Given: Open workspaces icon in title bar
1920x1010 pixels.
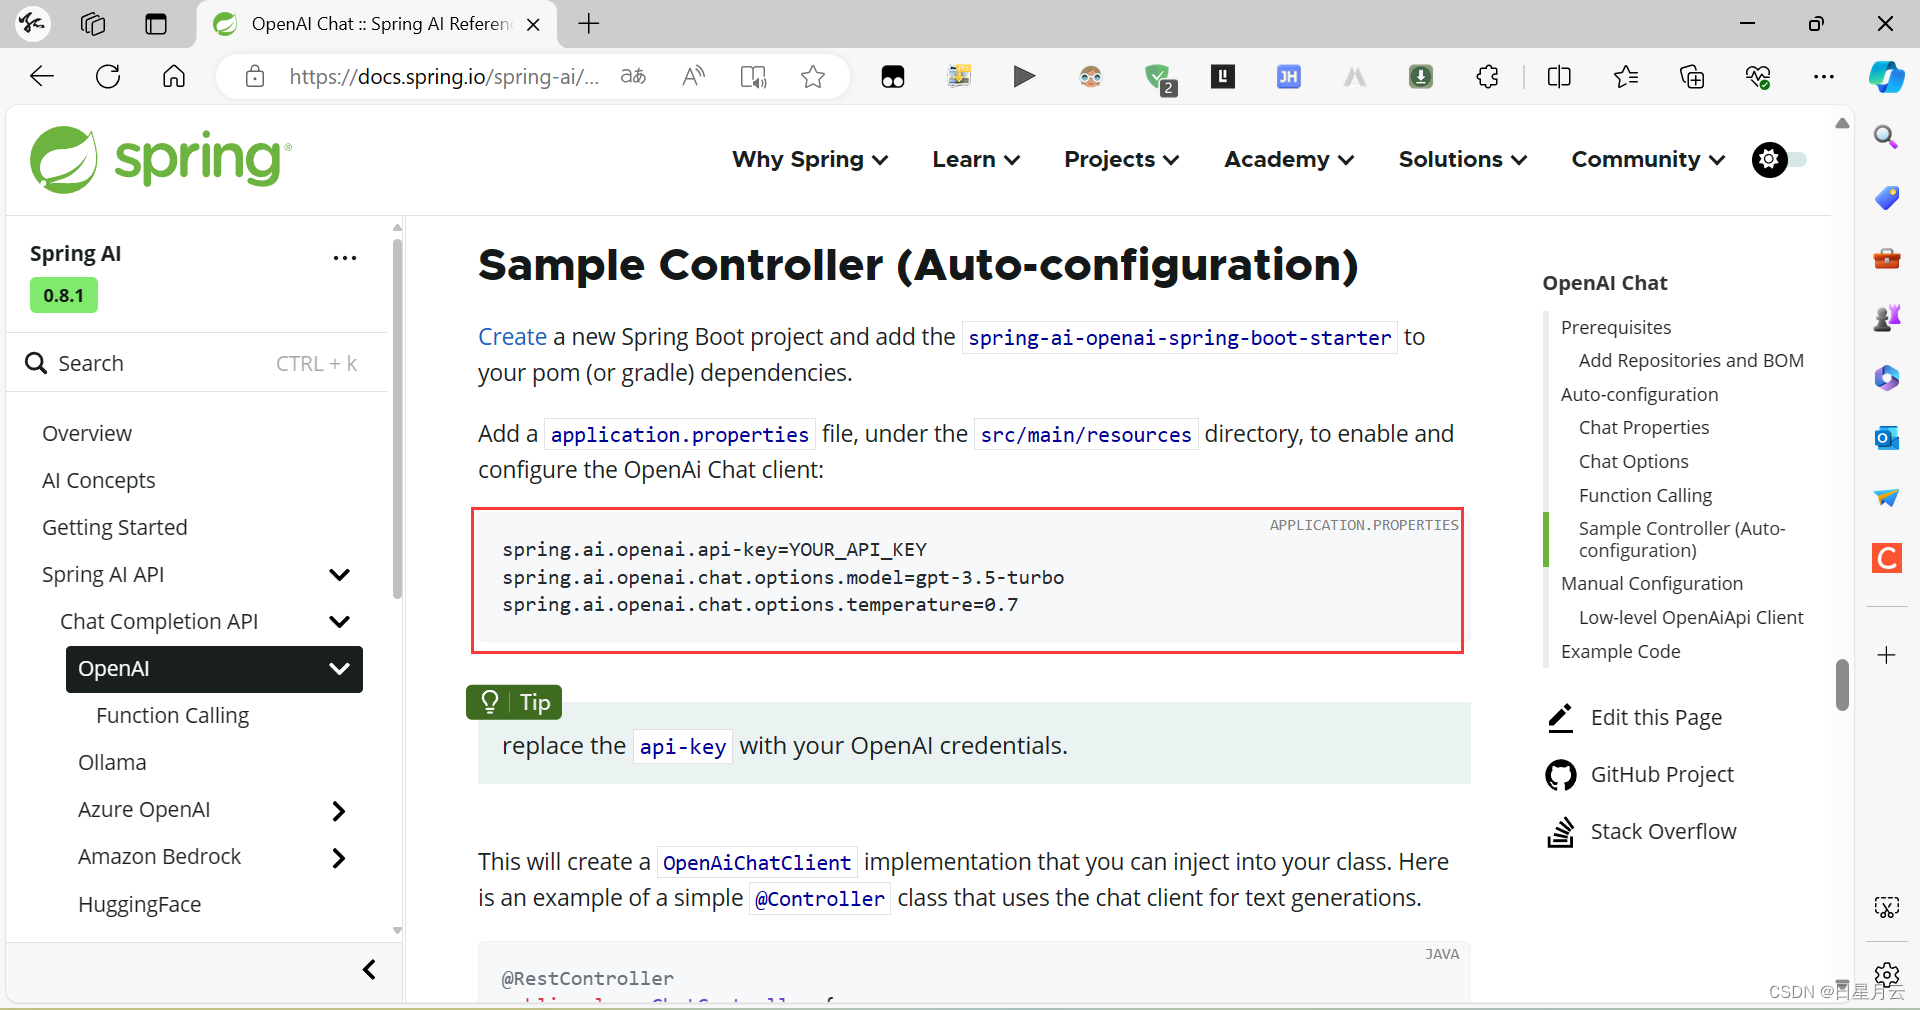Looking at the screenshot, I should click(x=93, y=24).
